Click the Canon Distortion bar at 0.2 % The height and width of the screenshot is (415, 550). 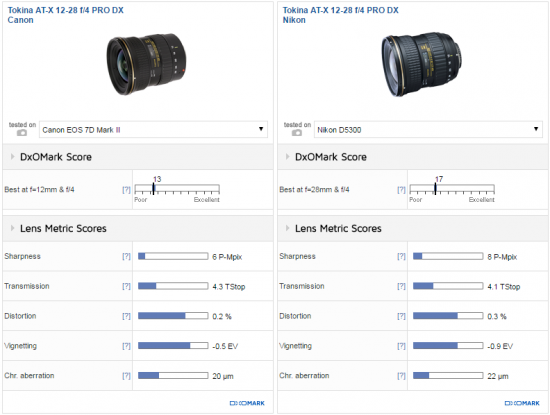pos(173,316)
